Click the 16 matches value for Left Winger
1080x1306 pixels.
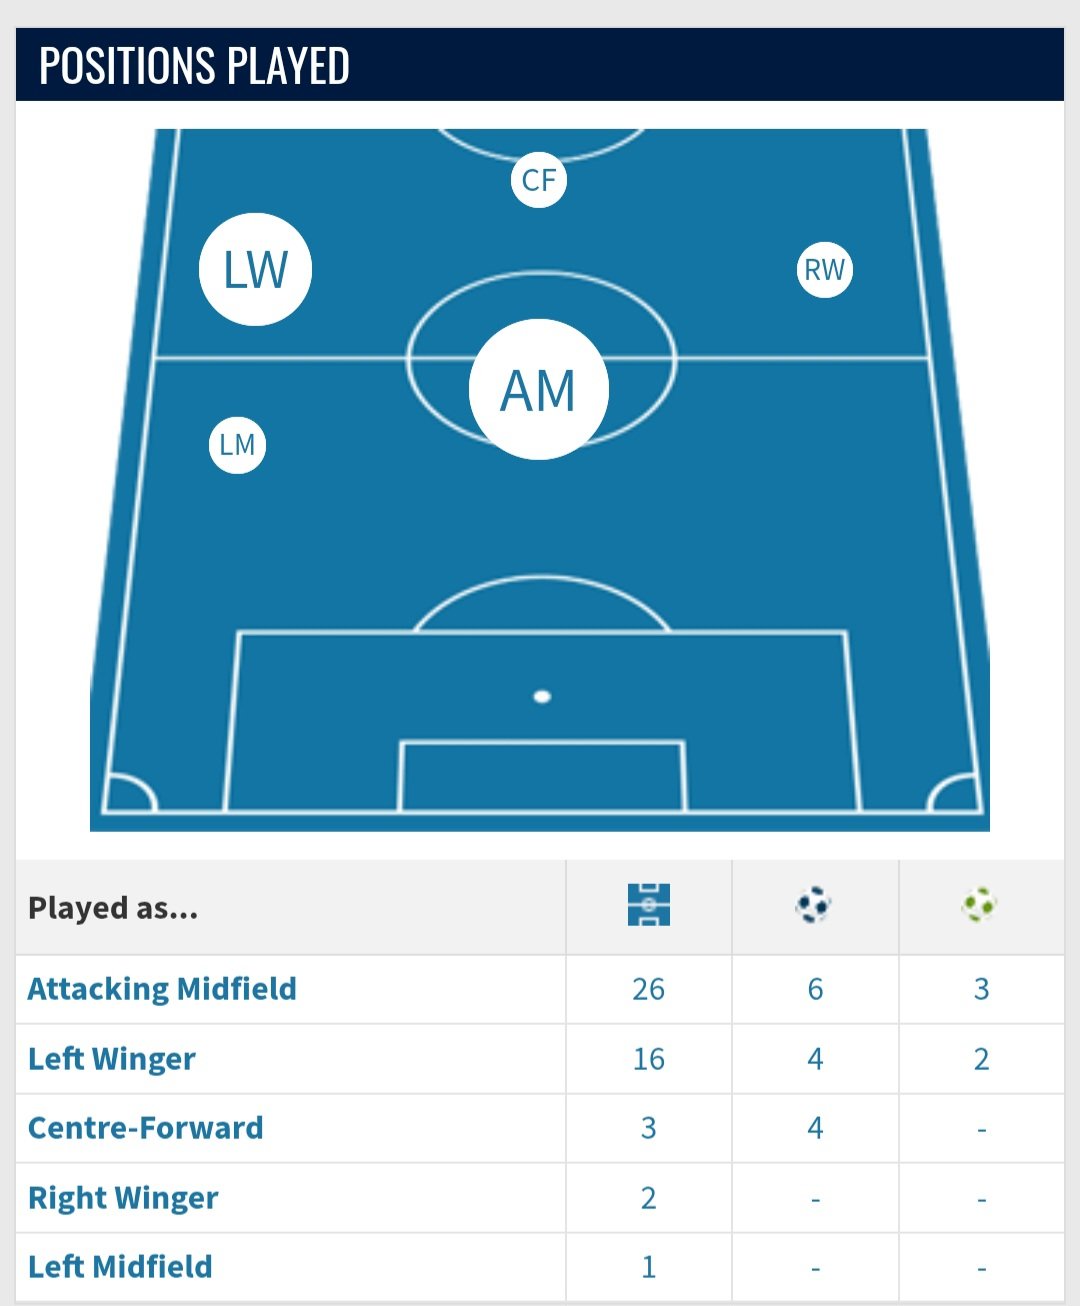click(x=648, y=1059)
